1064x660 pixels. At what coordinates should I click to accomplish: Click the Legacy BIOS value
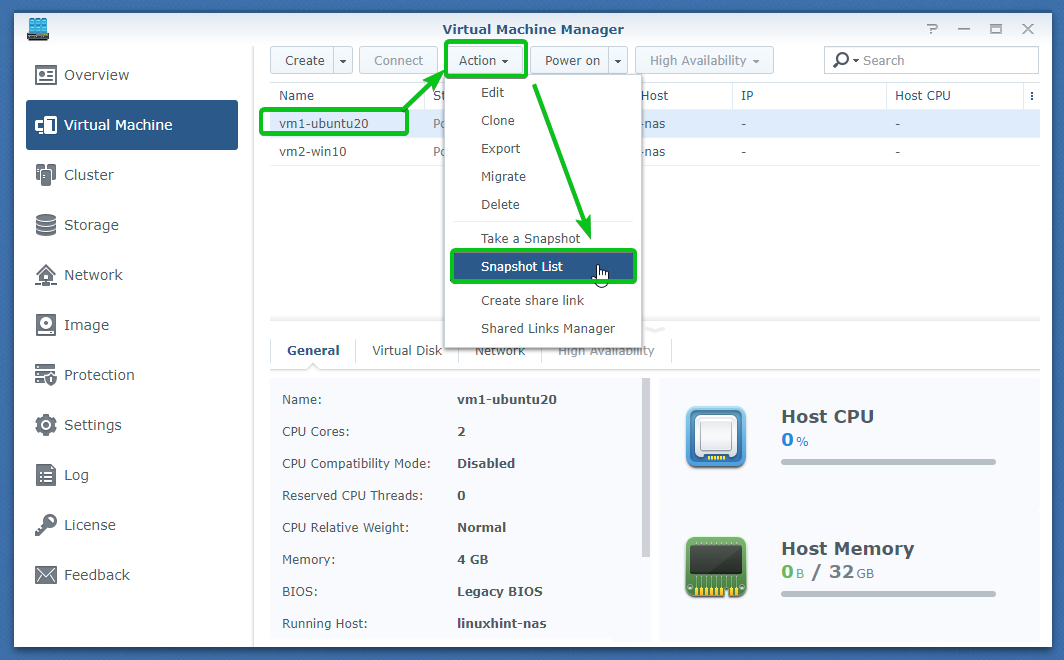coord(499,591)
